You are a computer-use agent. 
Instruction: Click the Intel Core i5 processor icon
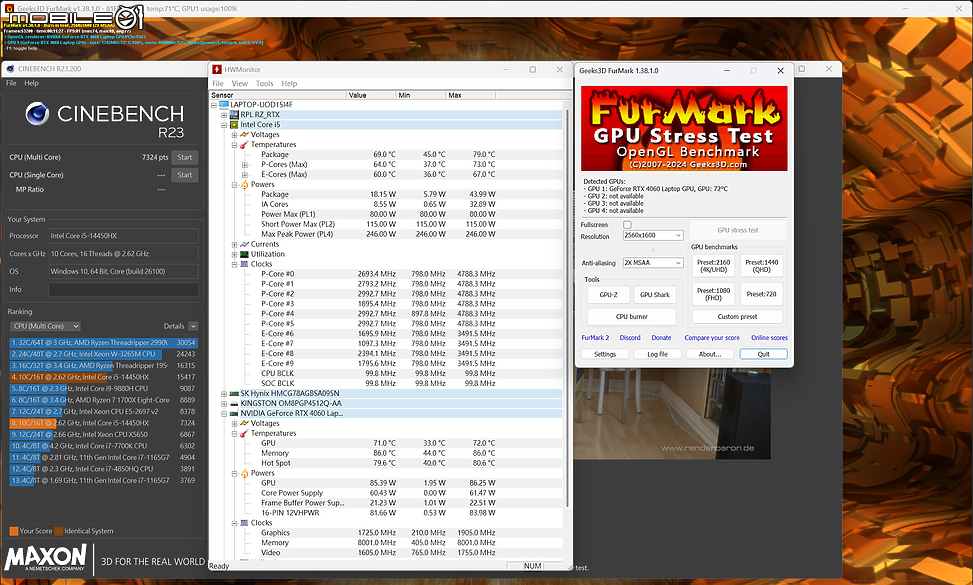pyautogui.click(x=234, y=125)
